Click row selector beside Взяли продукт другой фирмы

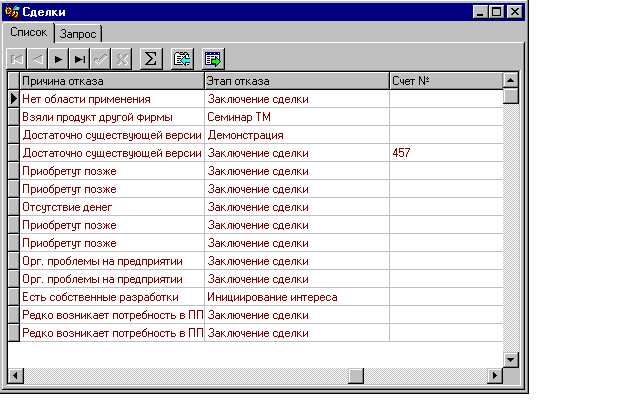tap(14, 117)
